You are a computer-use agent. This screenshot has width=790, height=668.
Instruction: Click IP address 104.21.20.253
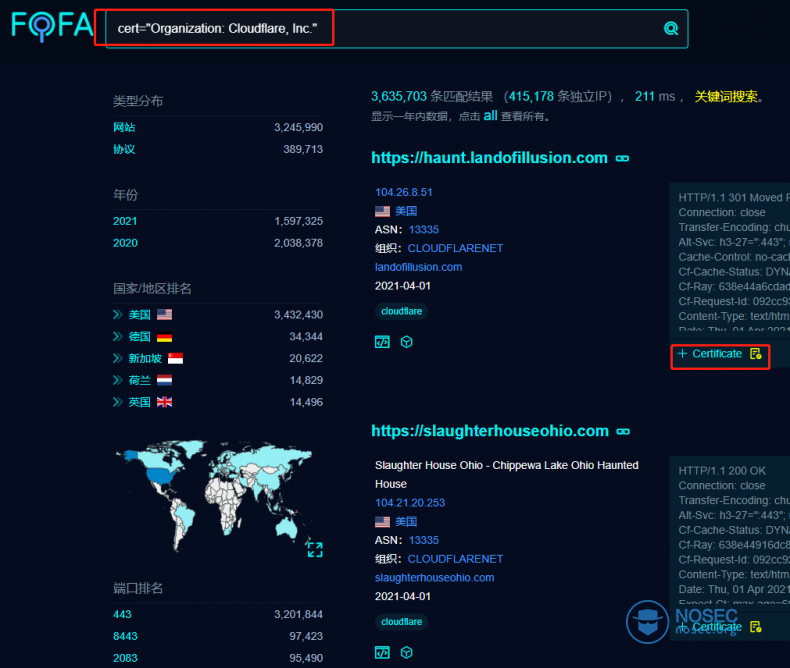tap(410, 503)
